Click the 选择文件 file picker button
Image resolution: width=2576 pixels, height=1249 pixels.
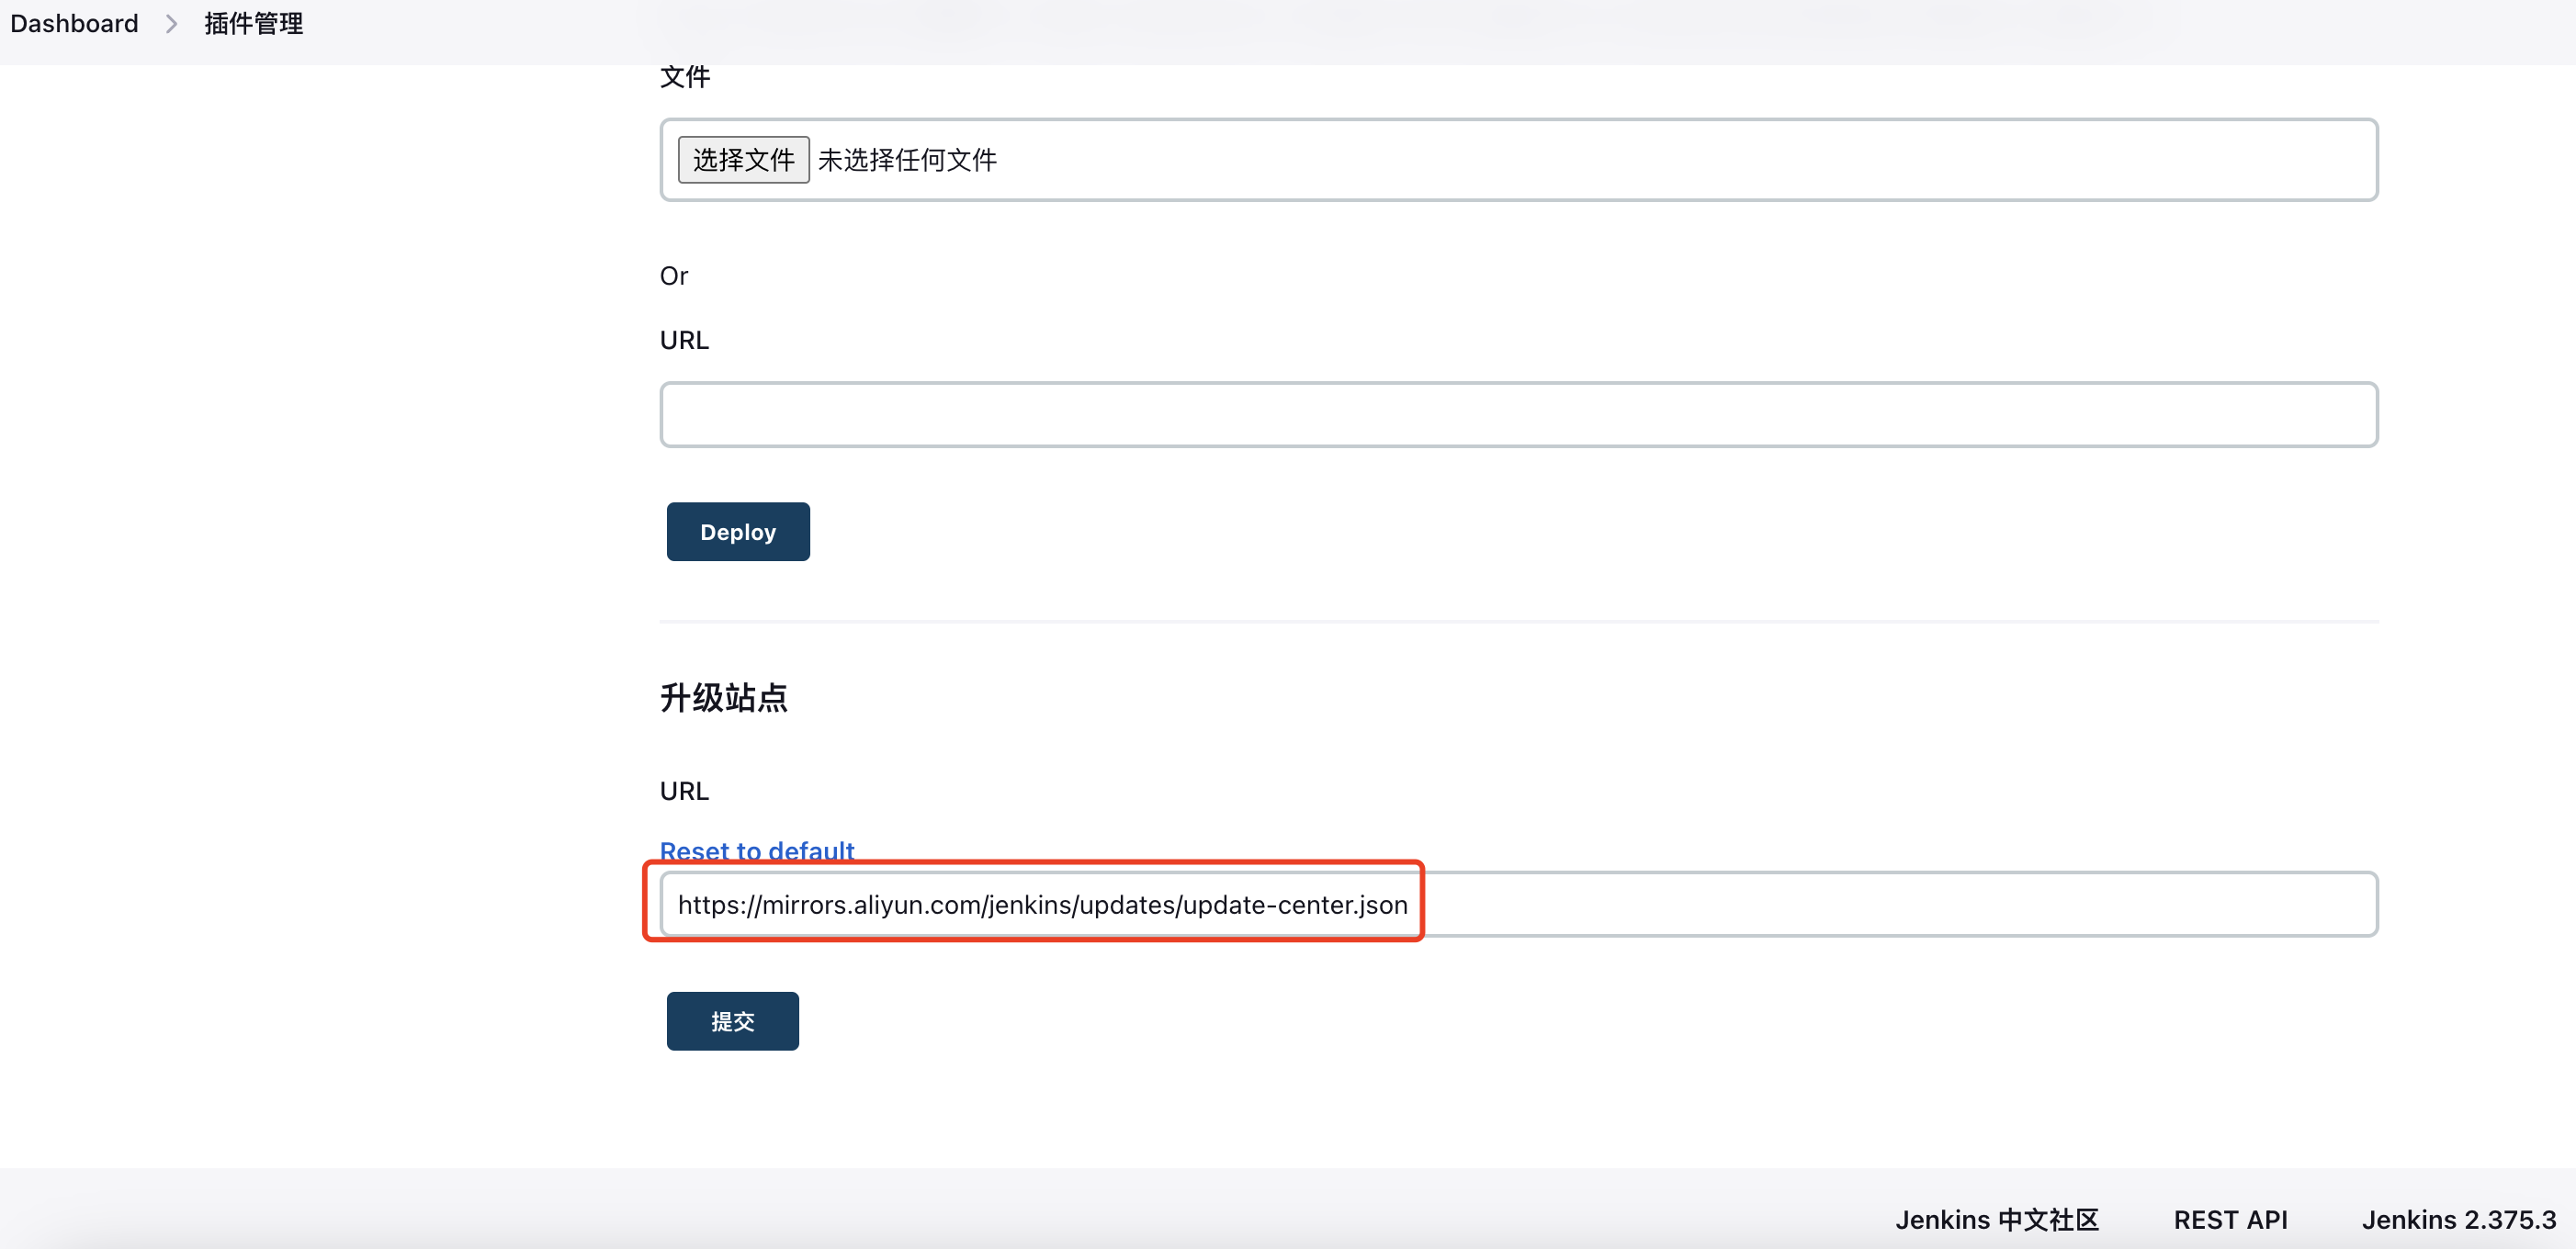pos(741,159)
